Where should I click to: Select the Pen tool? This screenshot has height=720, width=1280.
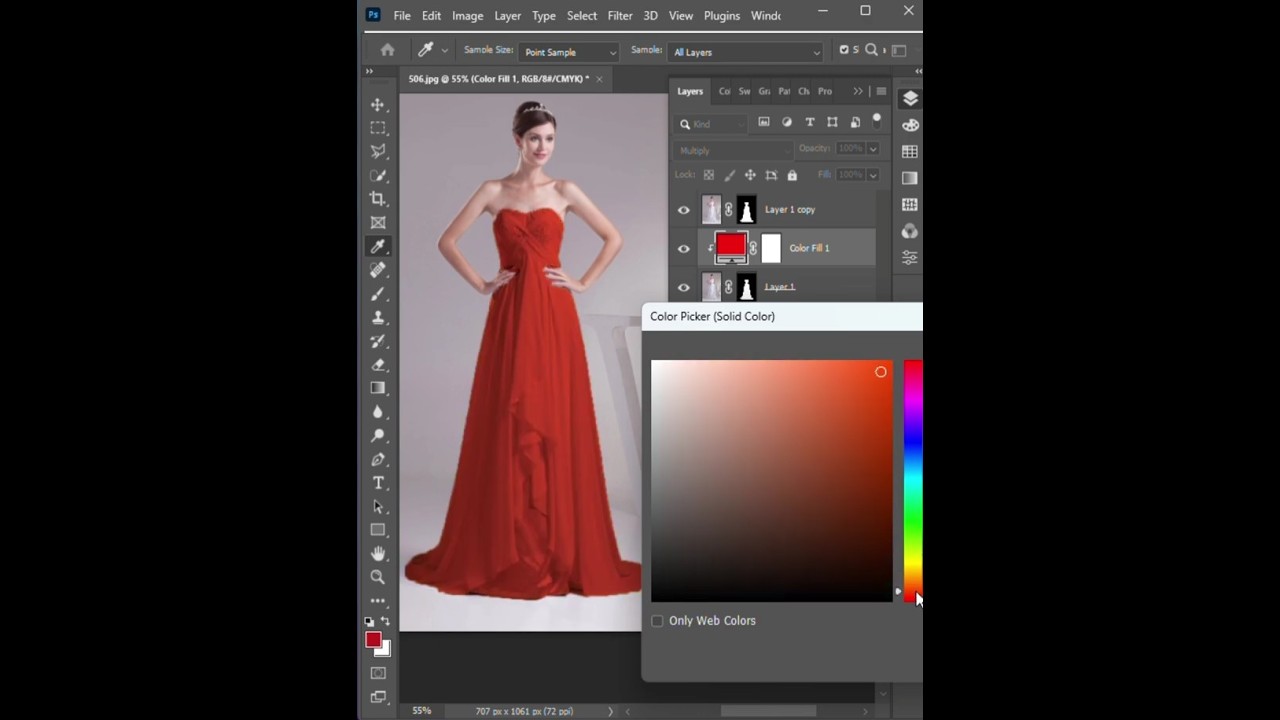tap(378, 460)
